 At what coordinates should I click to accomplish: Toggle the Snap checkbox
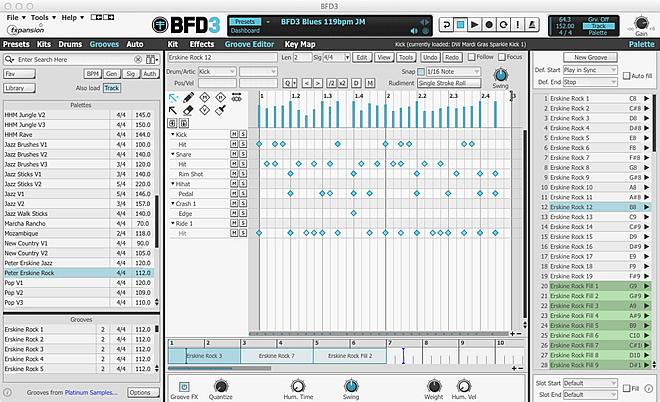point(421,72)
